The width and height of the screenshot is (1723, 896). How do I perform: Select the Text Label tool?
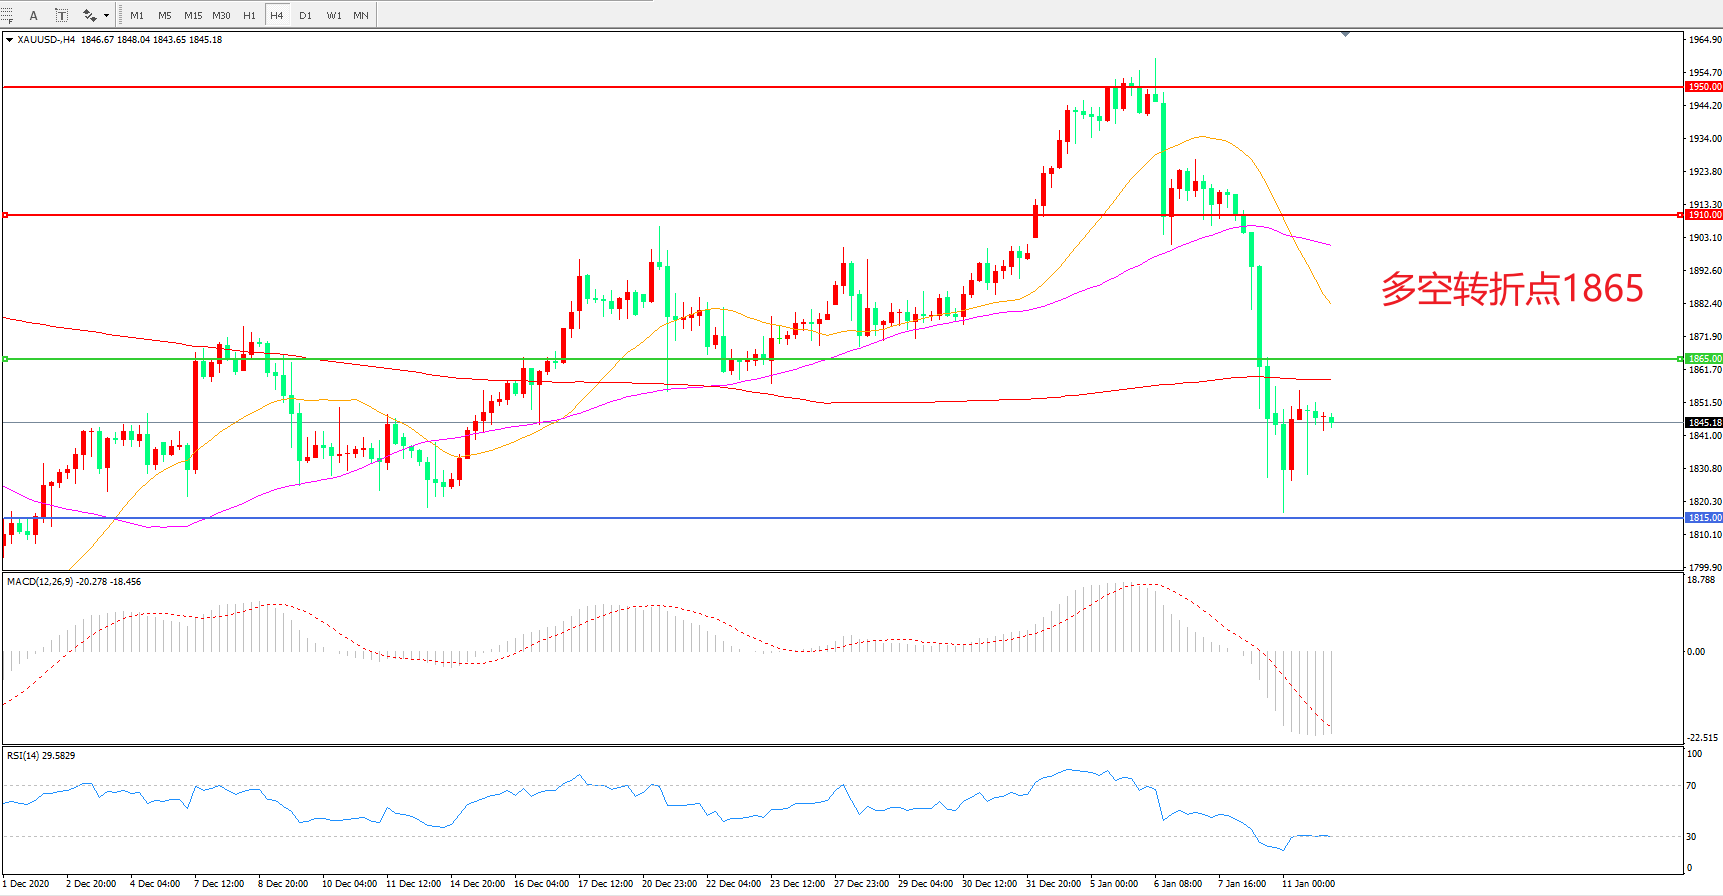tap(61, 15)
